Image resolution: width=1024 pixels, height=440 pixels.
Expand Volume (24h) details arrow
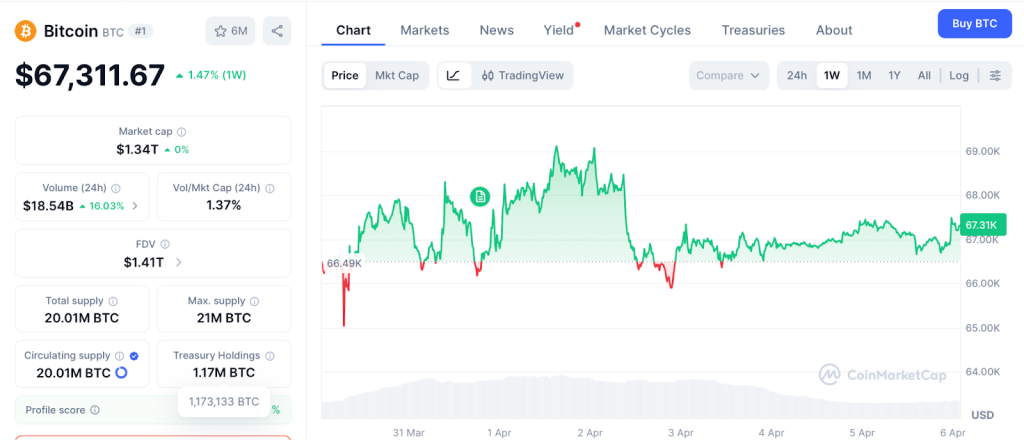(x=135, y=206)
